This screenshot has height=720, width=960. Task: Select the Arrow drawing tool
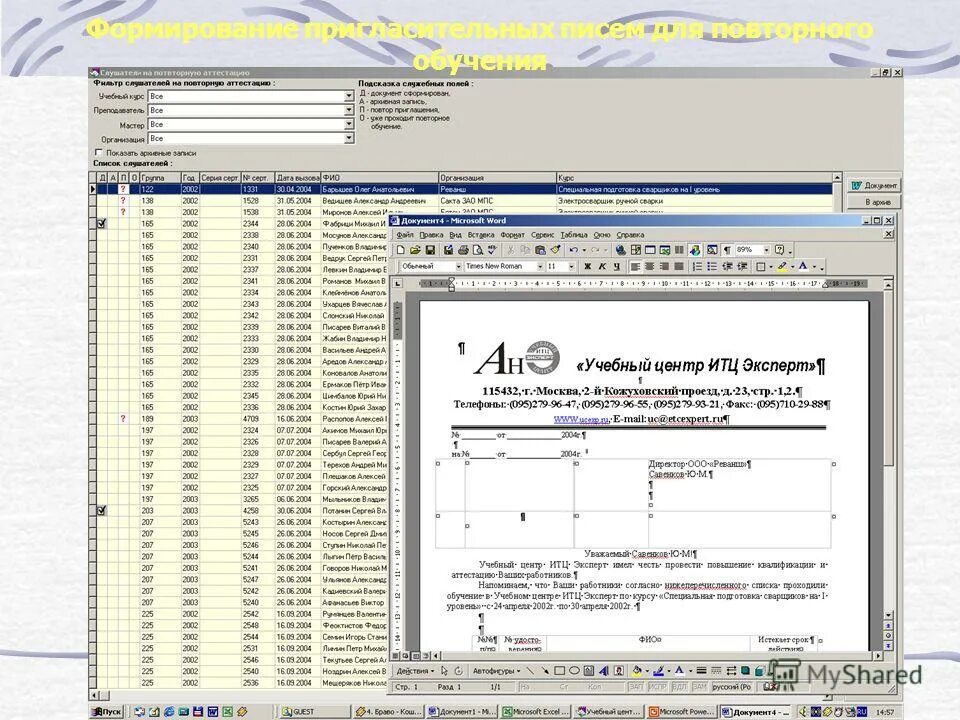pyautogui.click(x=545, y=670)
